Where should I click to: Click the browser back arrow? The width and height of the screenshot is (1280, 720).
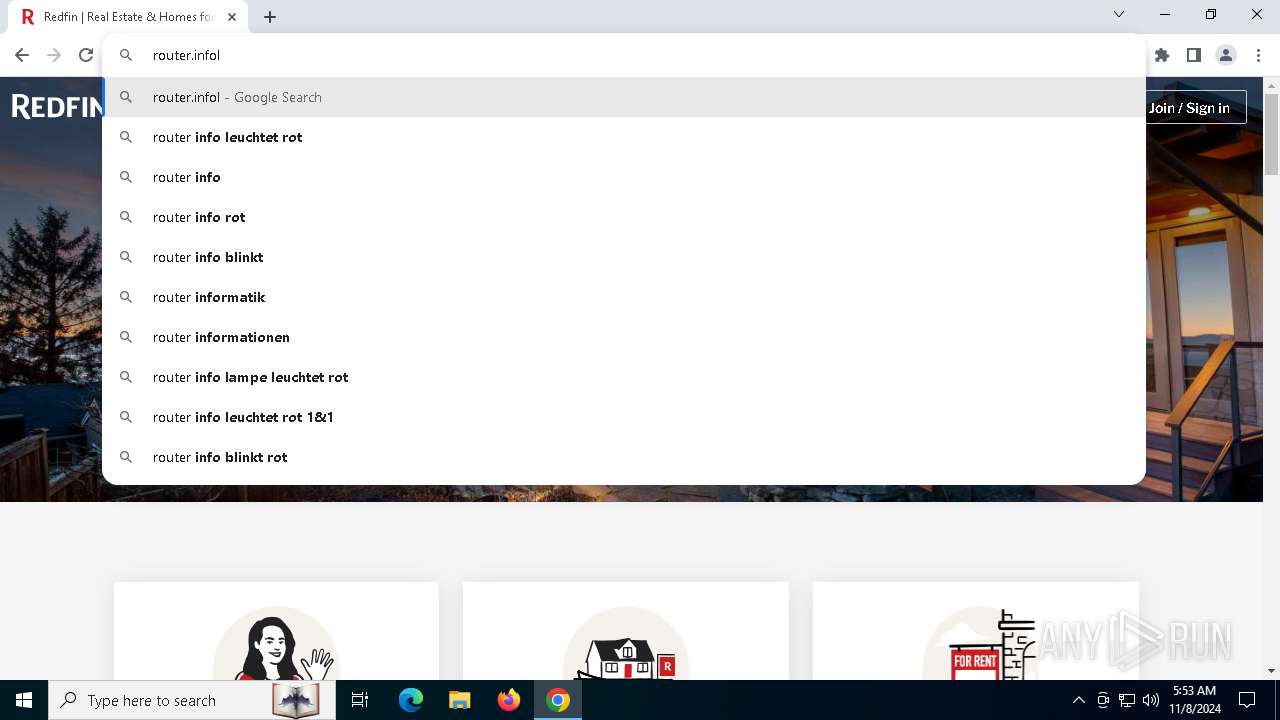pos(22,55)
